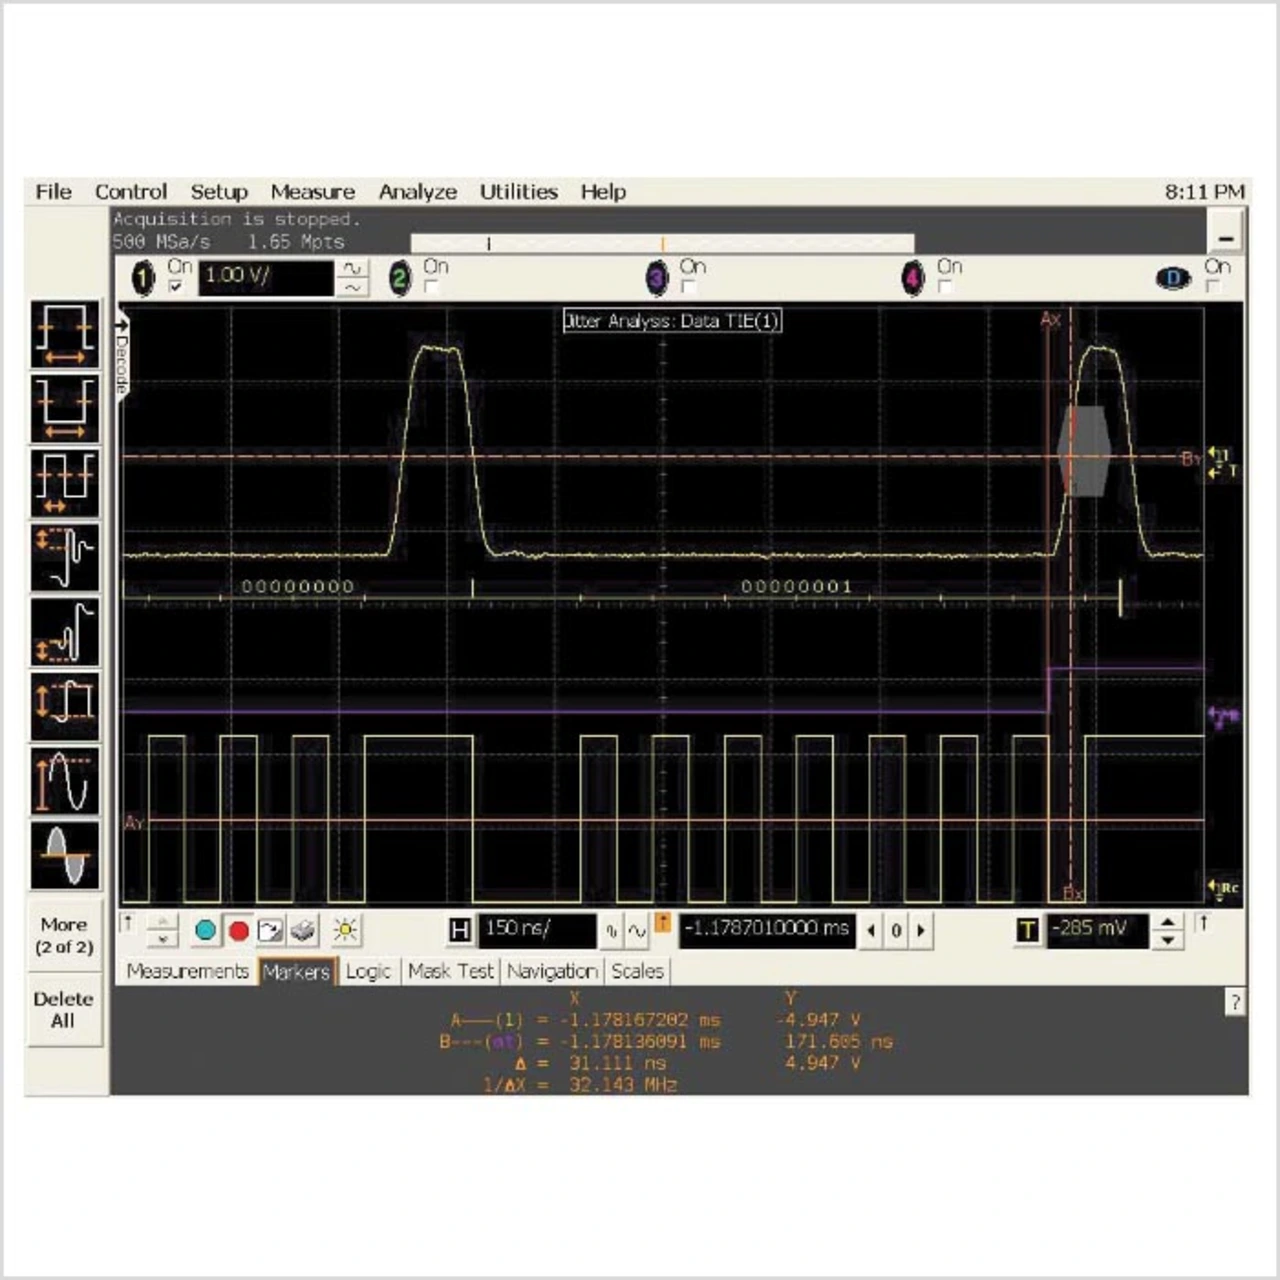Switch to the Mask Test tab

(x=450, y=971)
